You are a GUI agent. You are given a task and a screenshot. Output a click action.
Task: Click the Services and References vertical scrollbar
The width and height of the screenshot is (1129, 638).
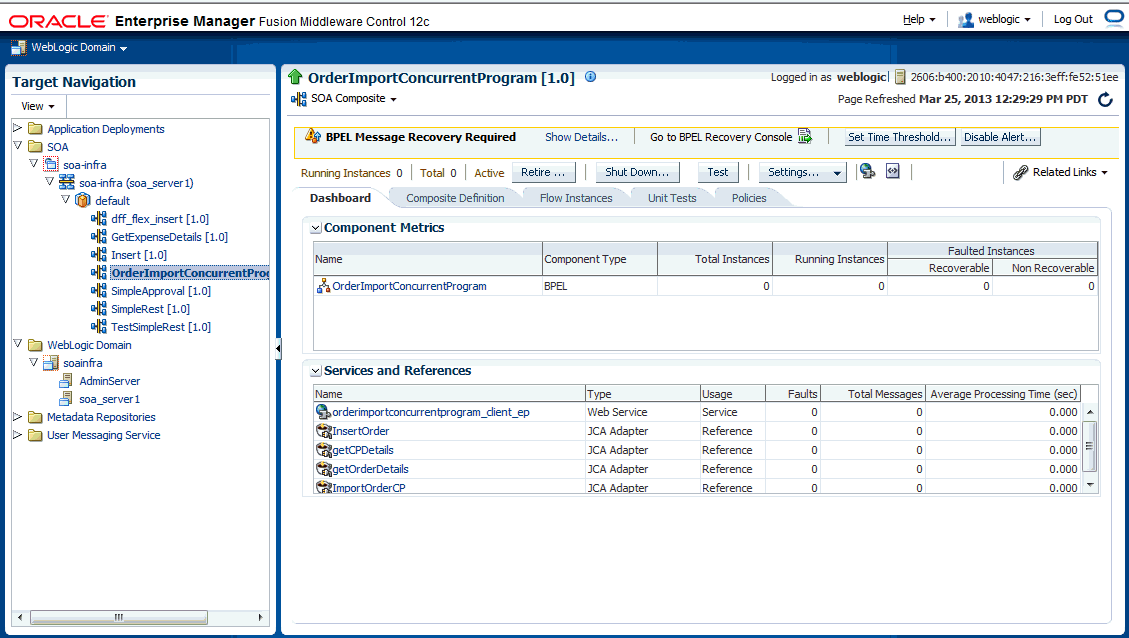(x=1089, y=445)
